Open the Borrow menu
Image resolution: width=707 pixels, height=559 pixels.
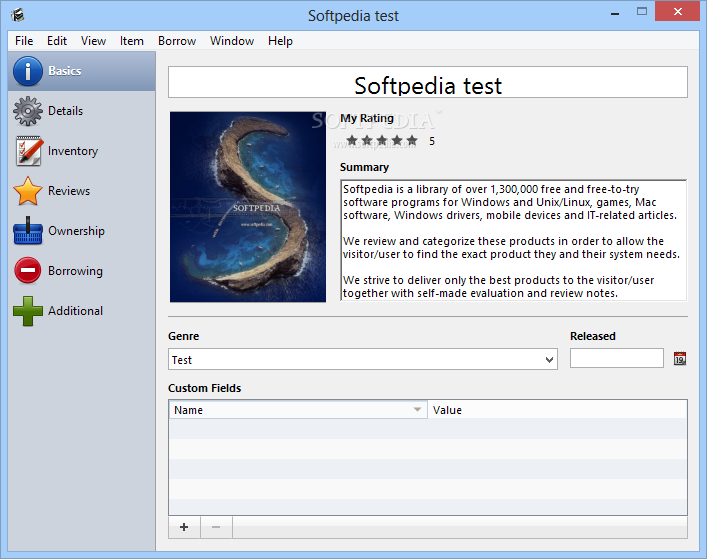click(x=177, y=41)
